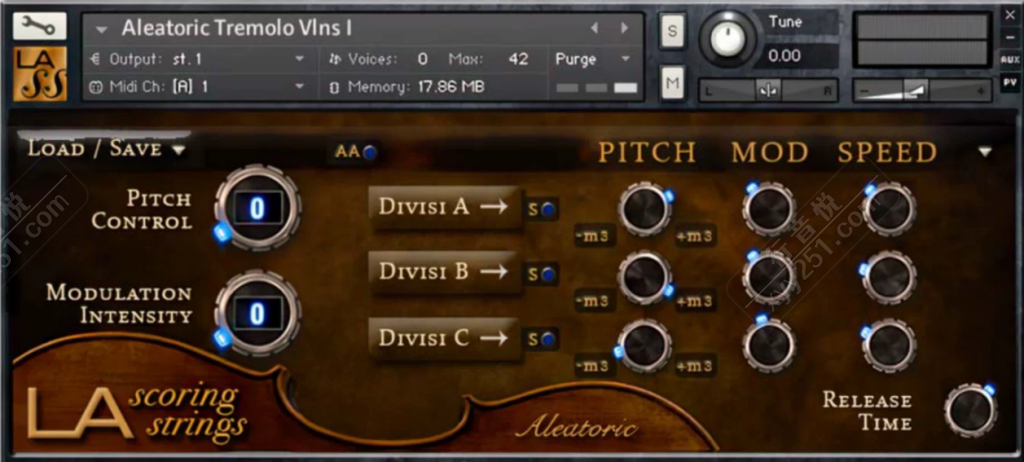Click the instrument title Aleatoric Tremolo Vlns I
Viewport: 1024px width, 462px height.
pos(237,28)
